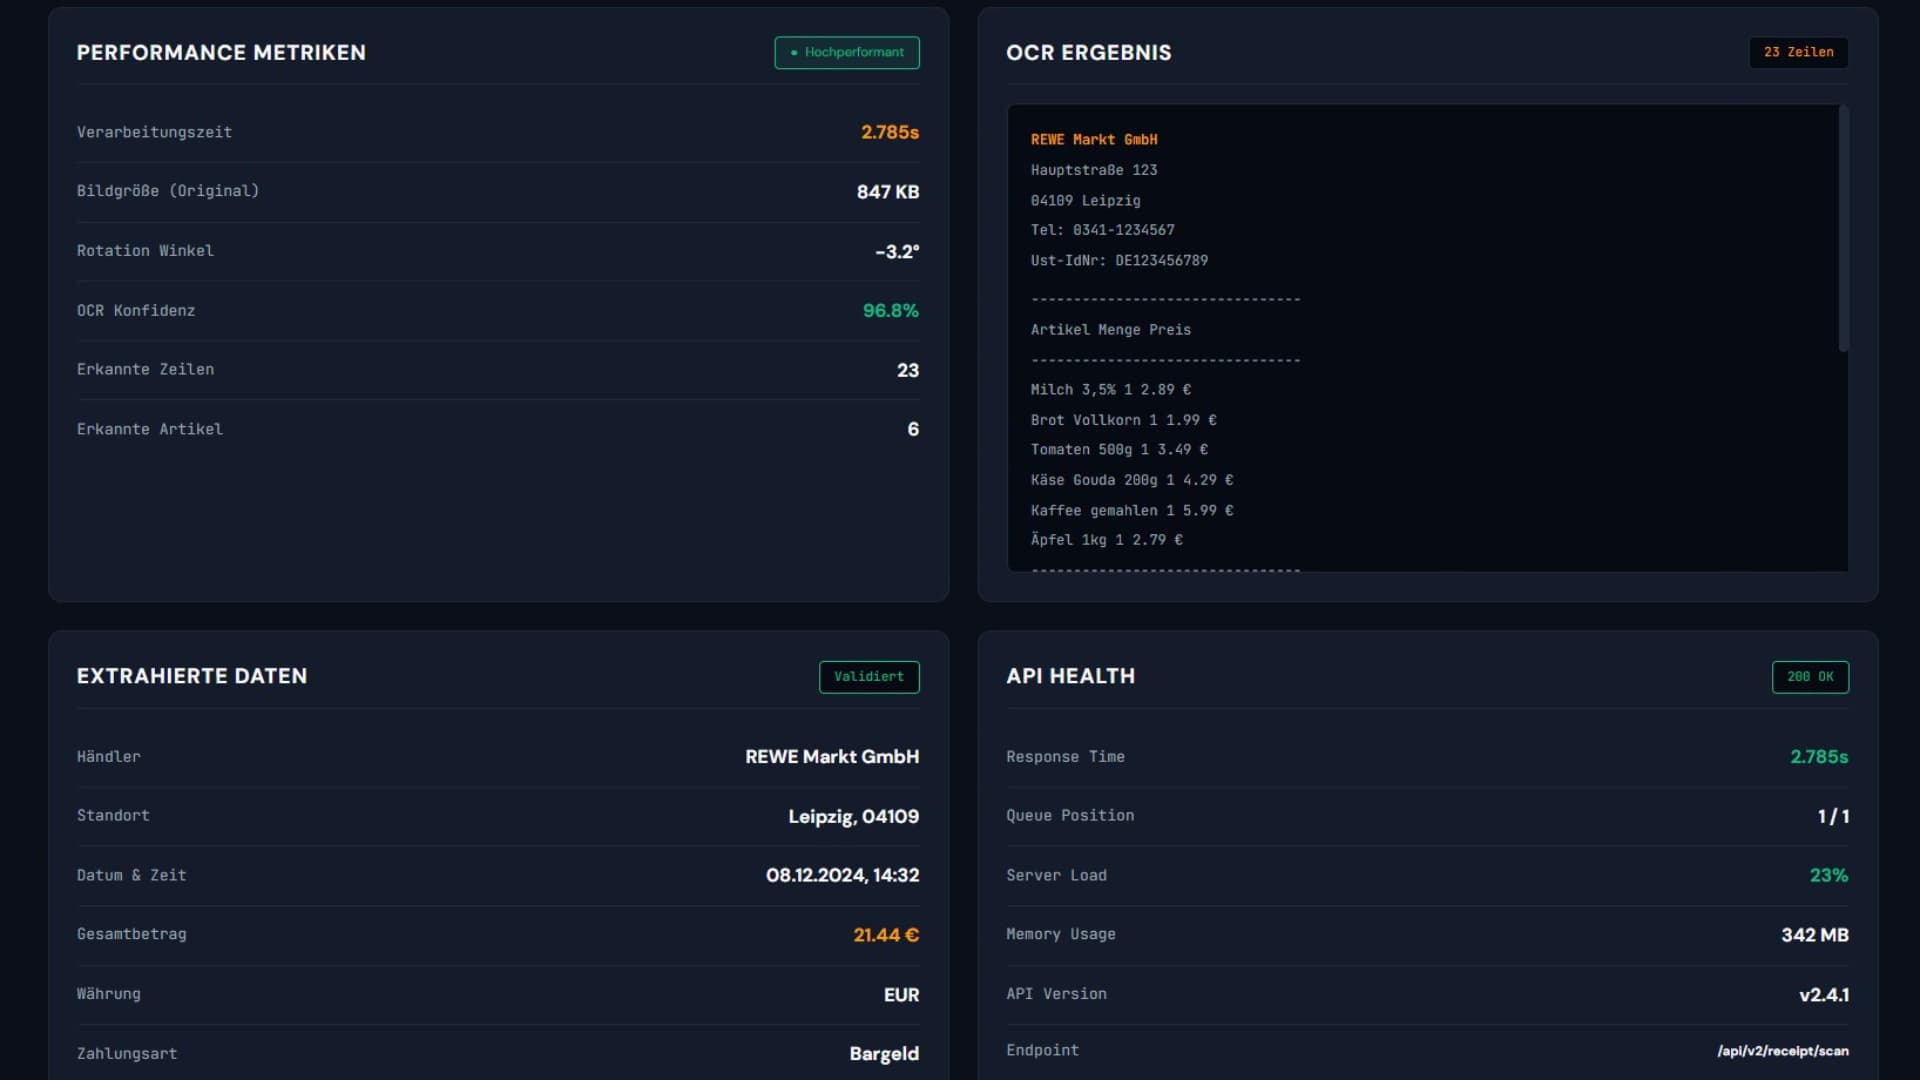Click the Kaffee gemahlen receipt line
This screenshot has width=1920, height=1080.
click(1132, 510)
